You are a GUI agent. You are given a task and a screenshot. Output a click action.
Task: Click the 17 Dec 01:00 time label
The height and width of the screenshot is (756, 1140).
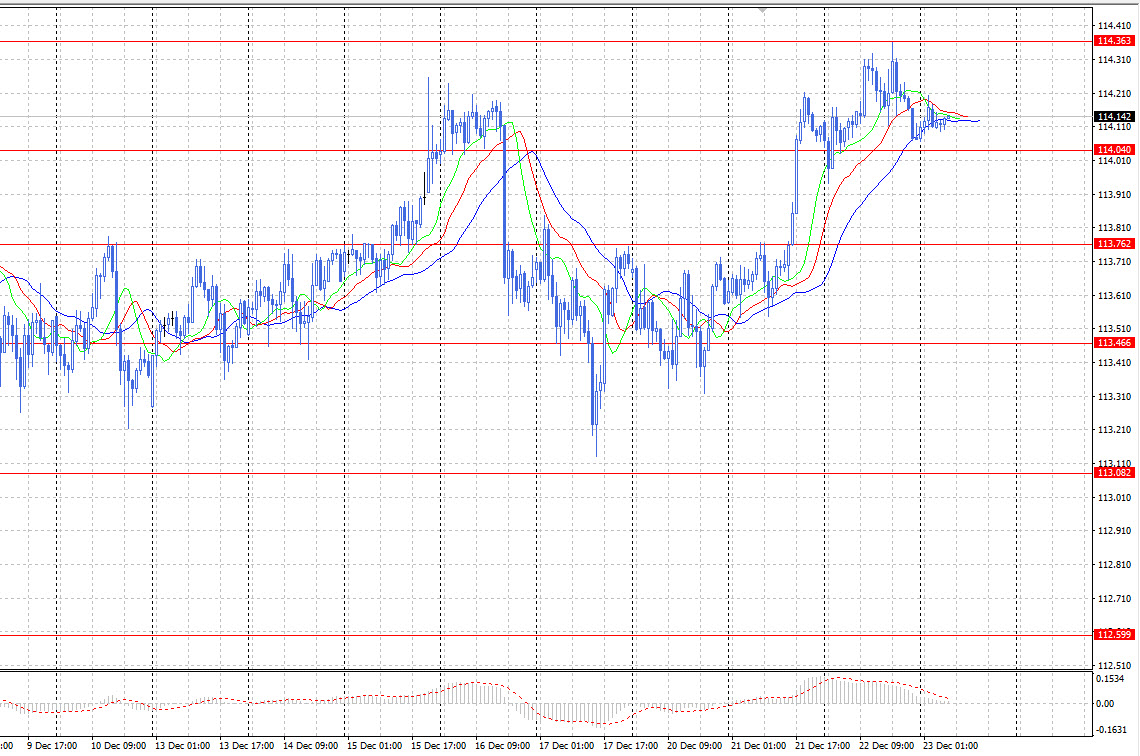pyautogui.click(x=566, y=746)
